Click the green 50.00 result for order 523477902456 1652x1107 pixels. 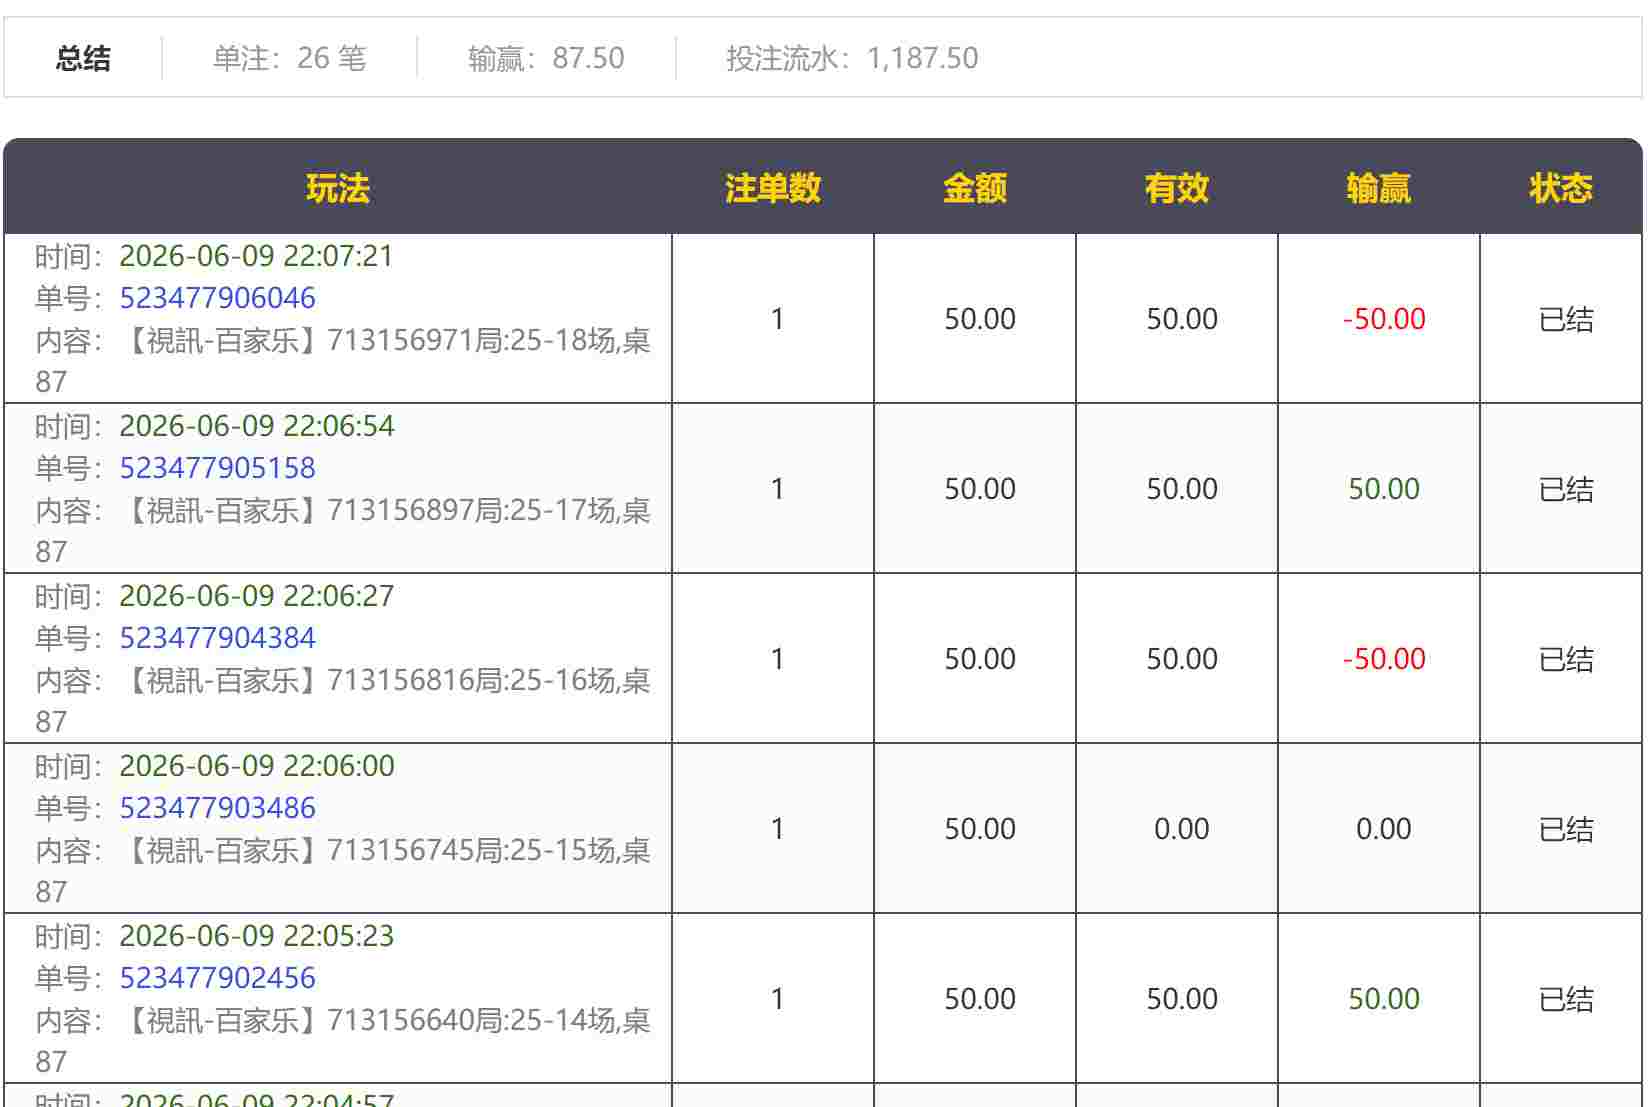[1384, 999]
